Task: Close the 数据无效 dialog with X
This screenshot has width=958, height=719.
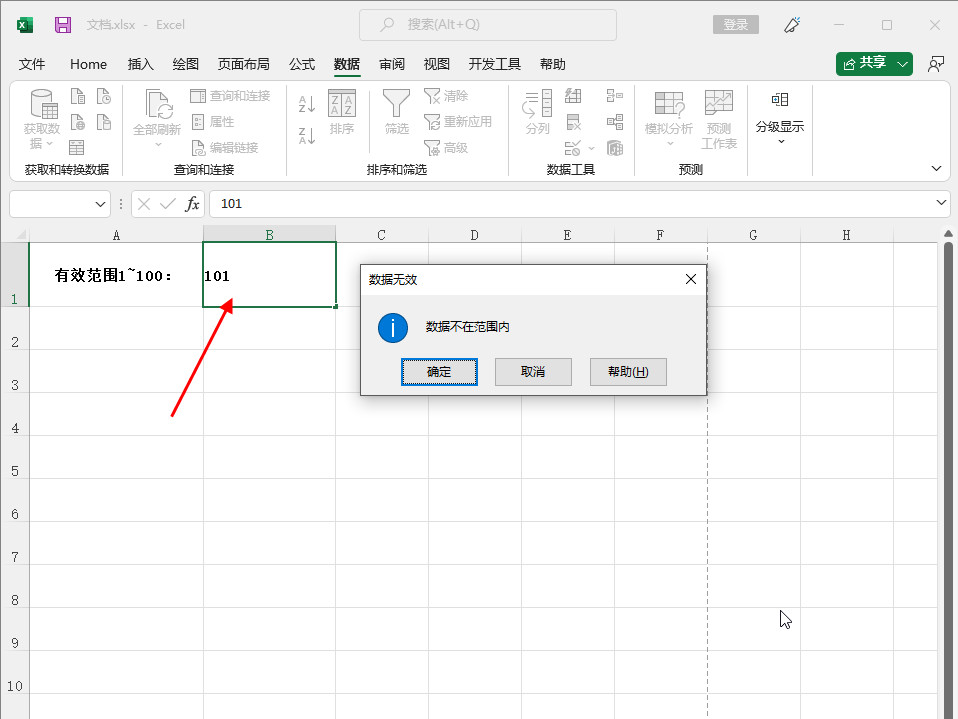Action: click(x=690, y=279)
